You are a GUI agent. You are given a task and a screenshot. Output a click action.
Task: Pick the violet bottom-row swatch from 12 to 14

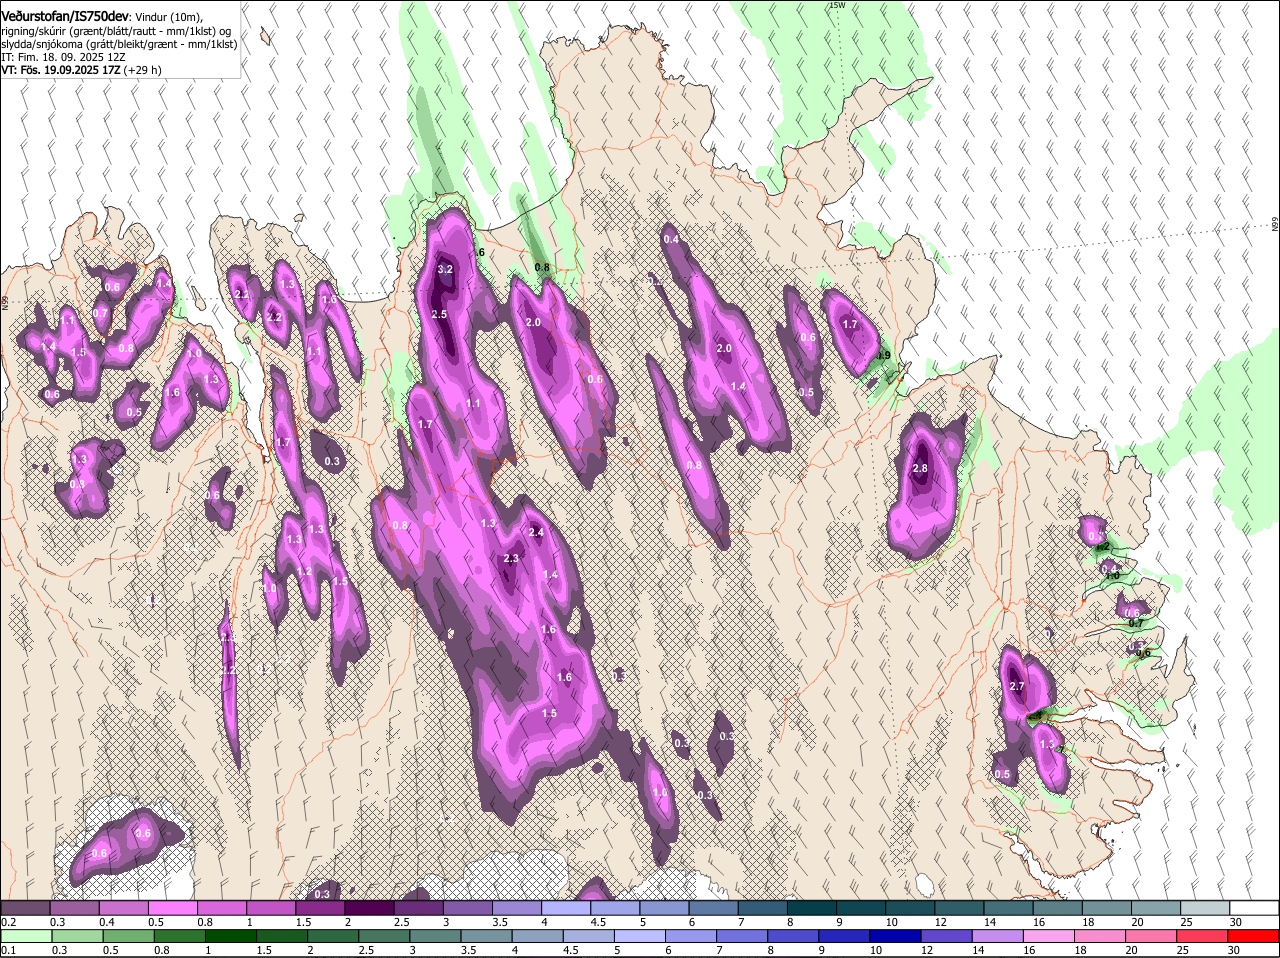946,936
